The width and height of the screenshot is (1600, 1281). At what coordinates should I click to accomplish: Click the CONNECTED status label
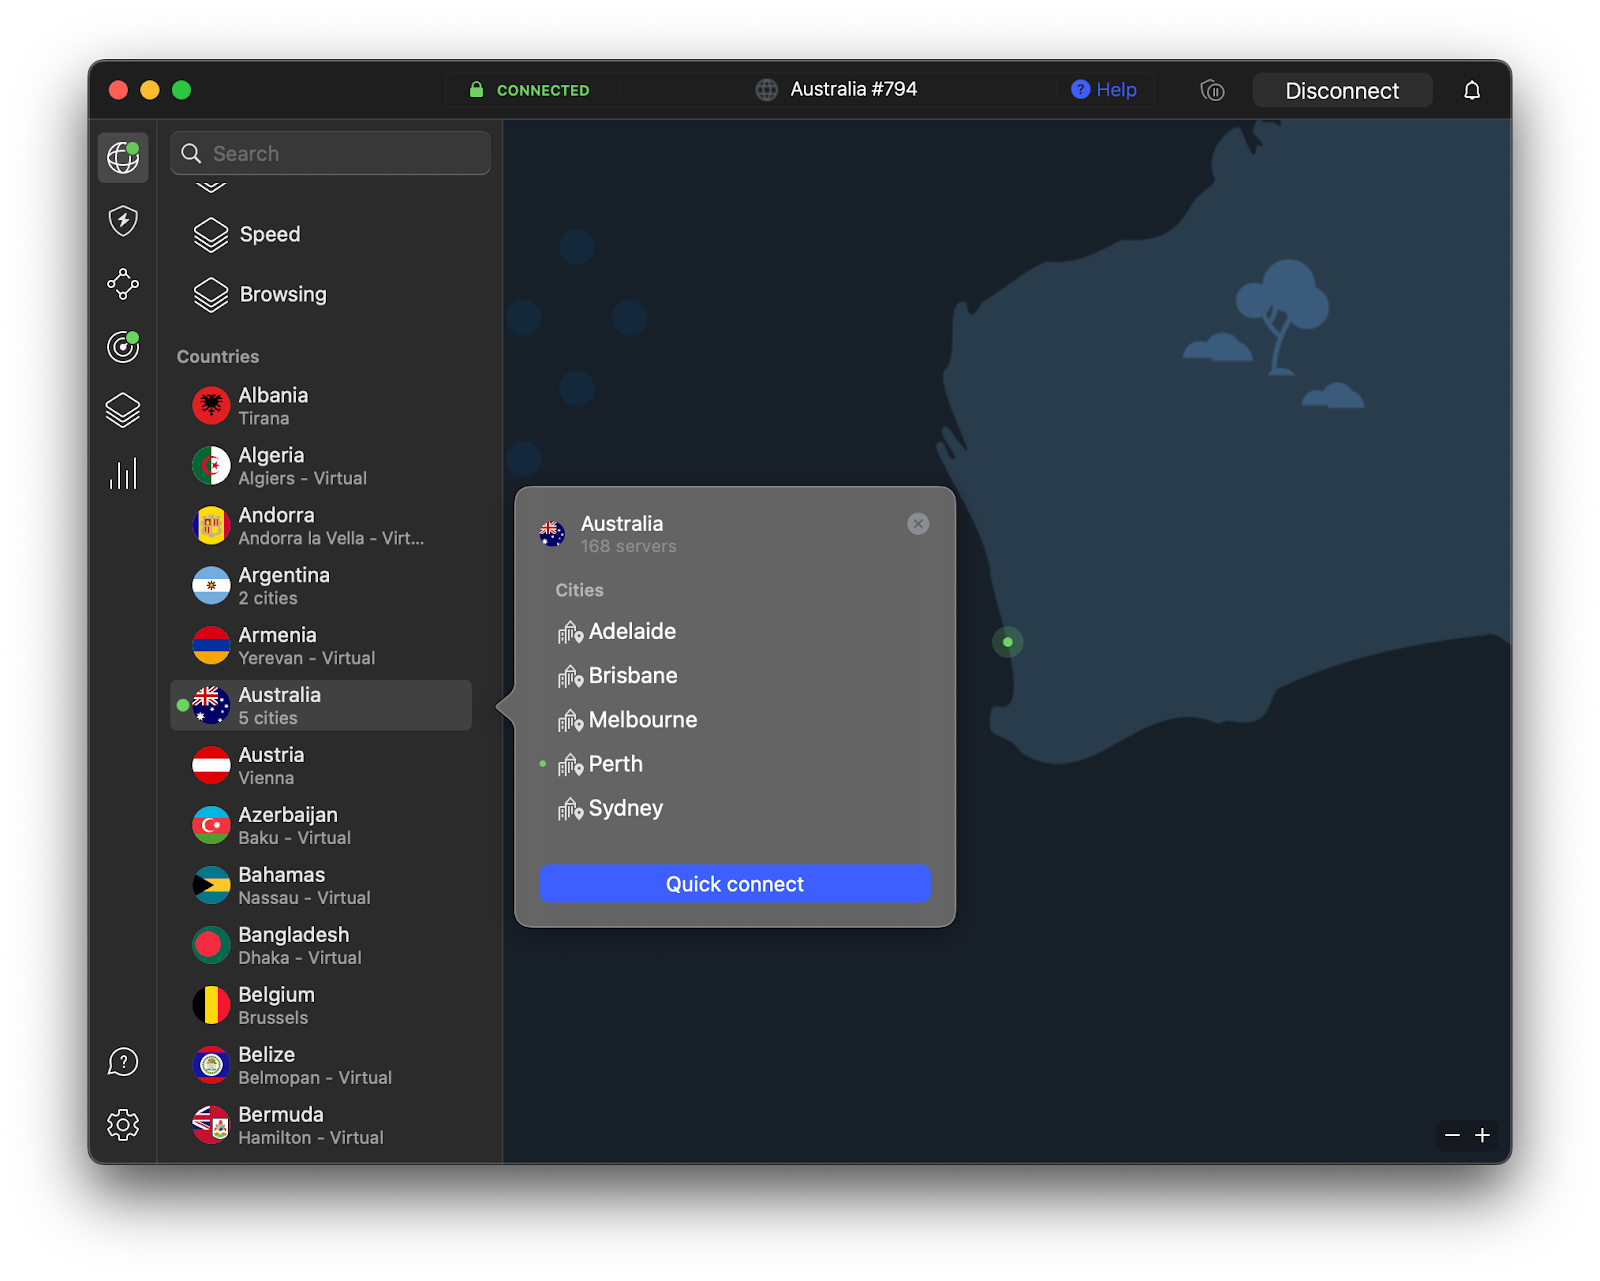[543, 90]
